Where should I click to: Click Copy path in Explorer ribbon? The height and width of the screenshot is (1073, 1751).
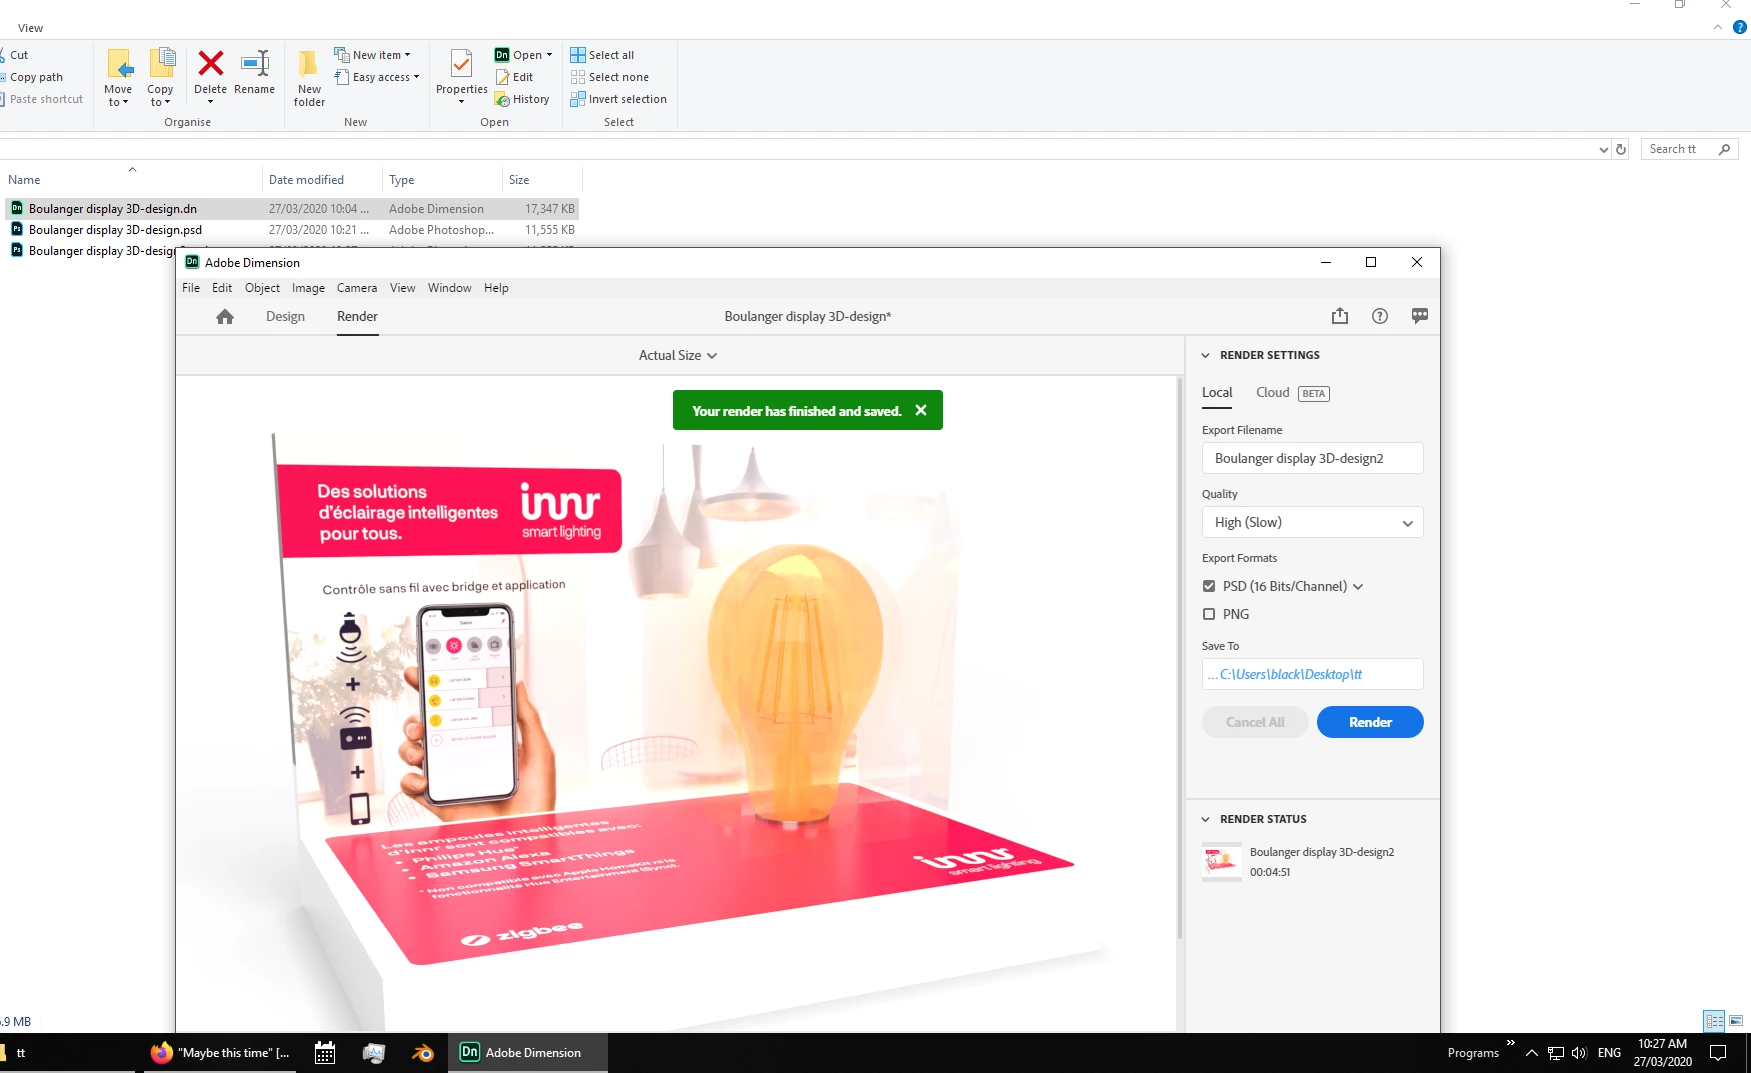point(32,77)
